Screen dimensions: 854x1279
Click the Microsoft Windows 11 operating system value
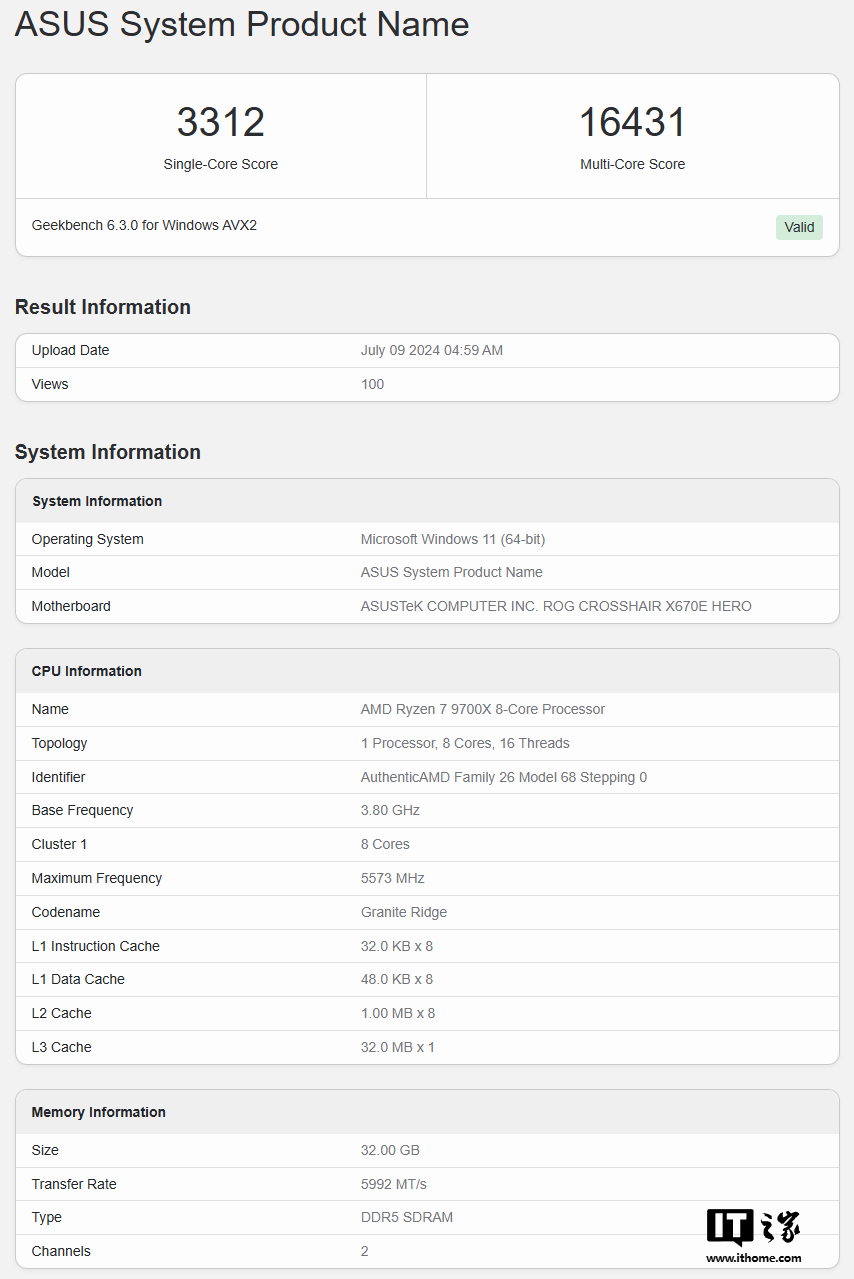point(452,539)
